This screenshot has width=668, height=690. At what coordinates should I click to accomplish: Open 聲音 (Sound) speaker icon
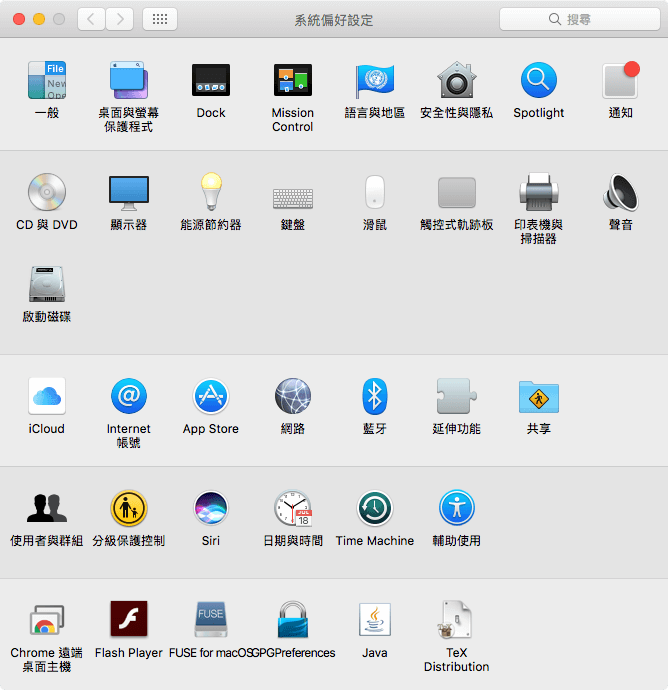[620, 192]
